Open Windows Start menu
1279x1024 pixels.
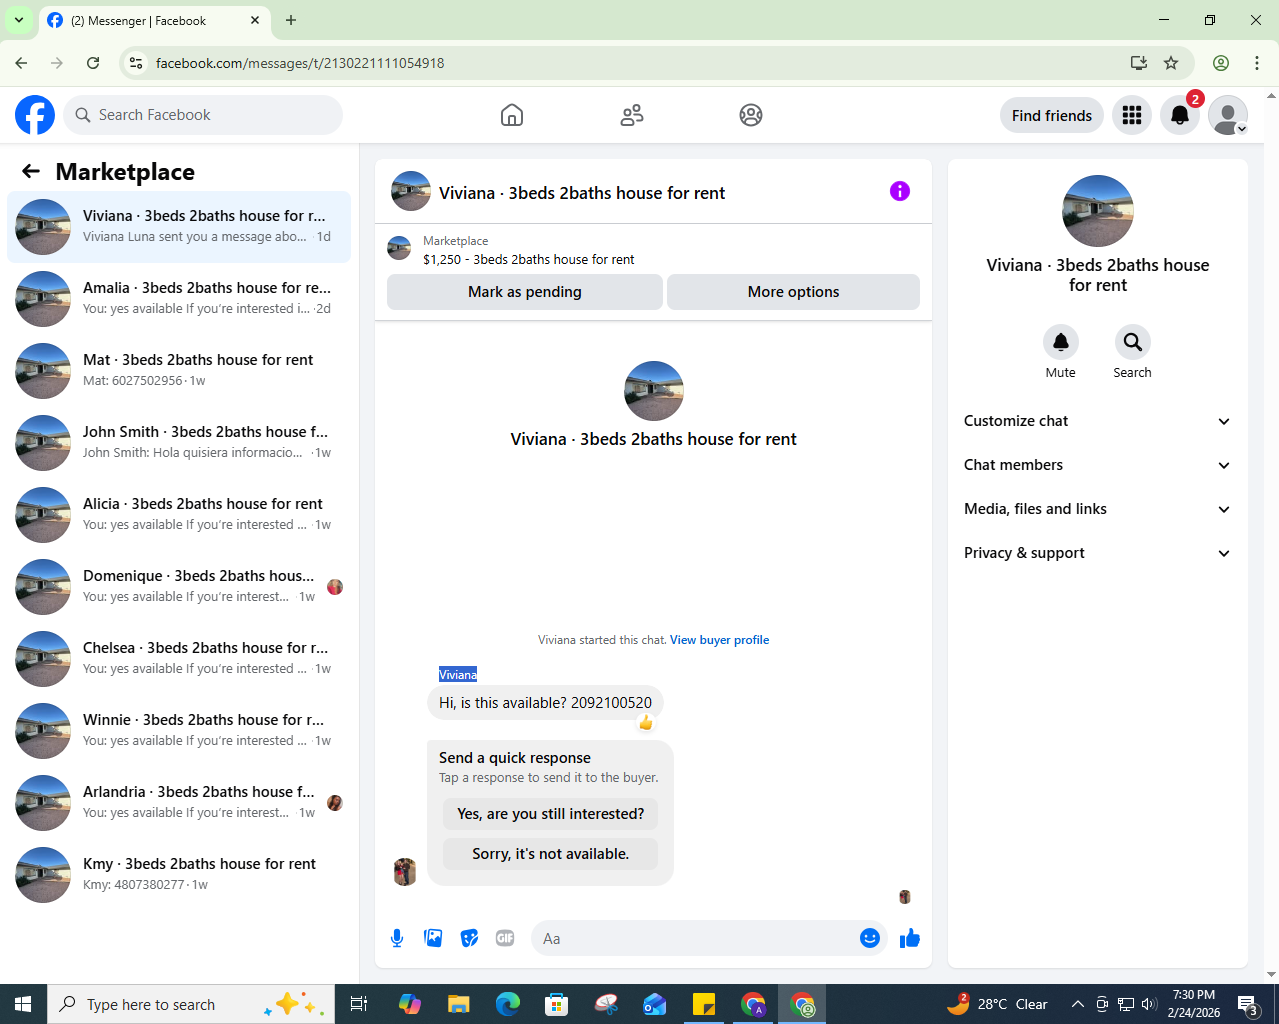pyautogui.click(x=23, y=1004)
